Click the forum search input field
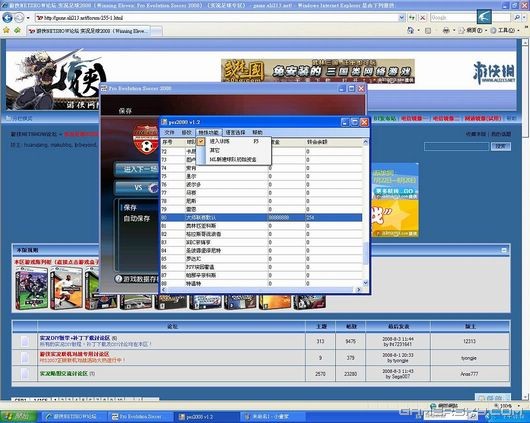Viewport: 530px width, 423px height. [x=456, y=146]
